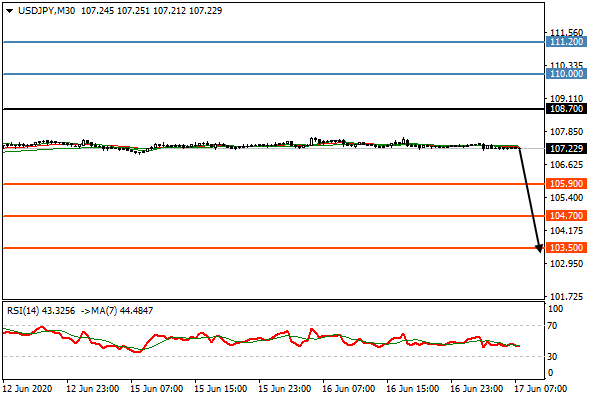Click the 15 Jun 15:00 time label
Screen dimensions: 590x400
pyautogui.click(x=220, y=389)
